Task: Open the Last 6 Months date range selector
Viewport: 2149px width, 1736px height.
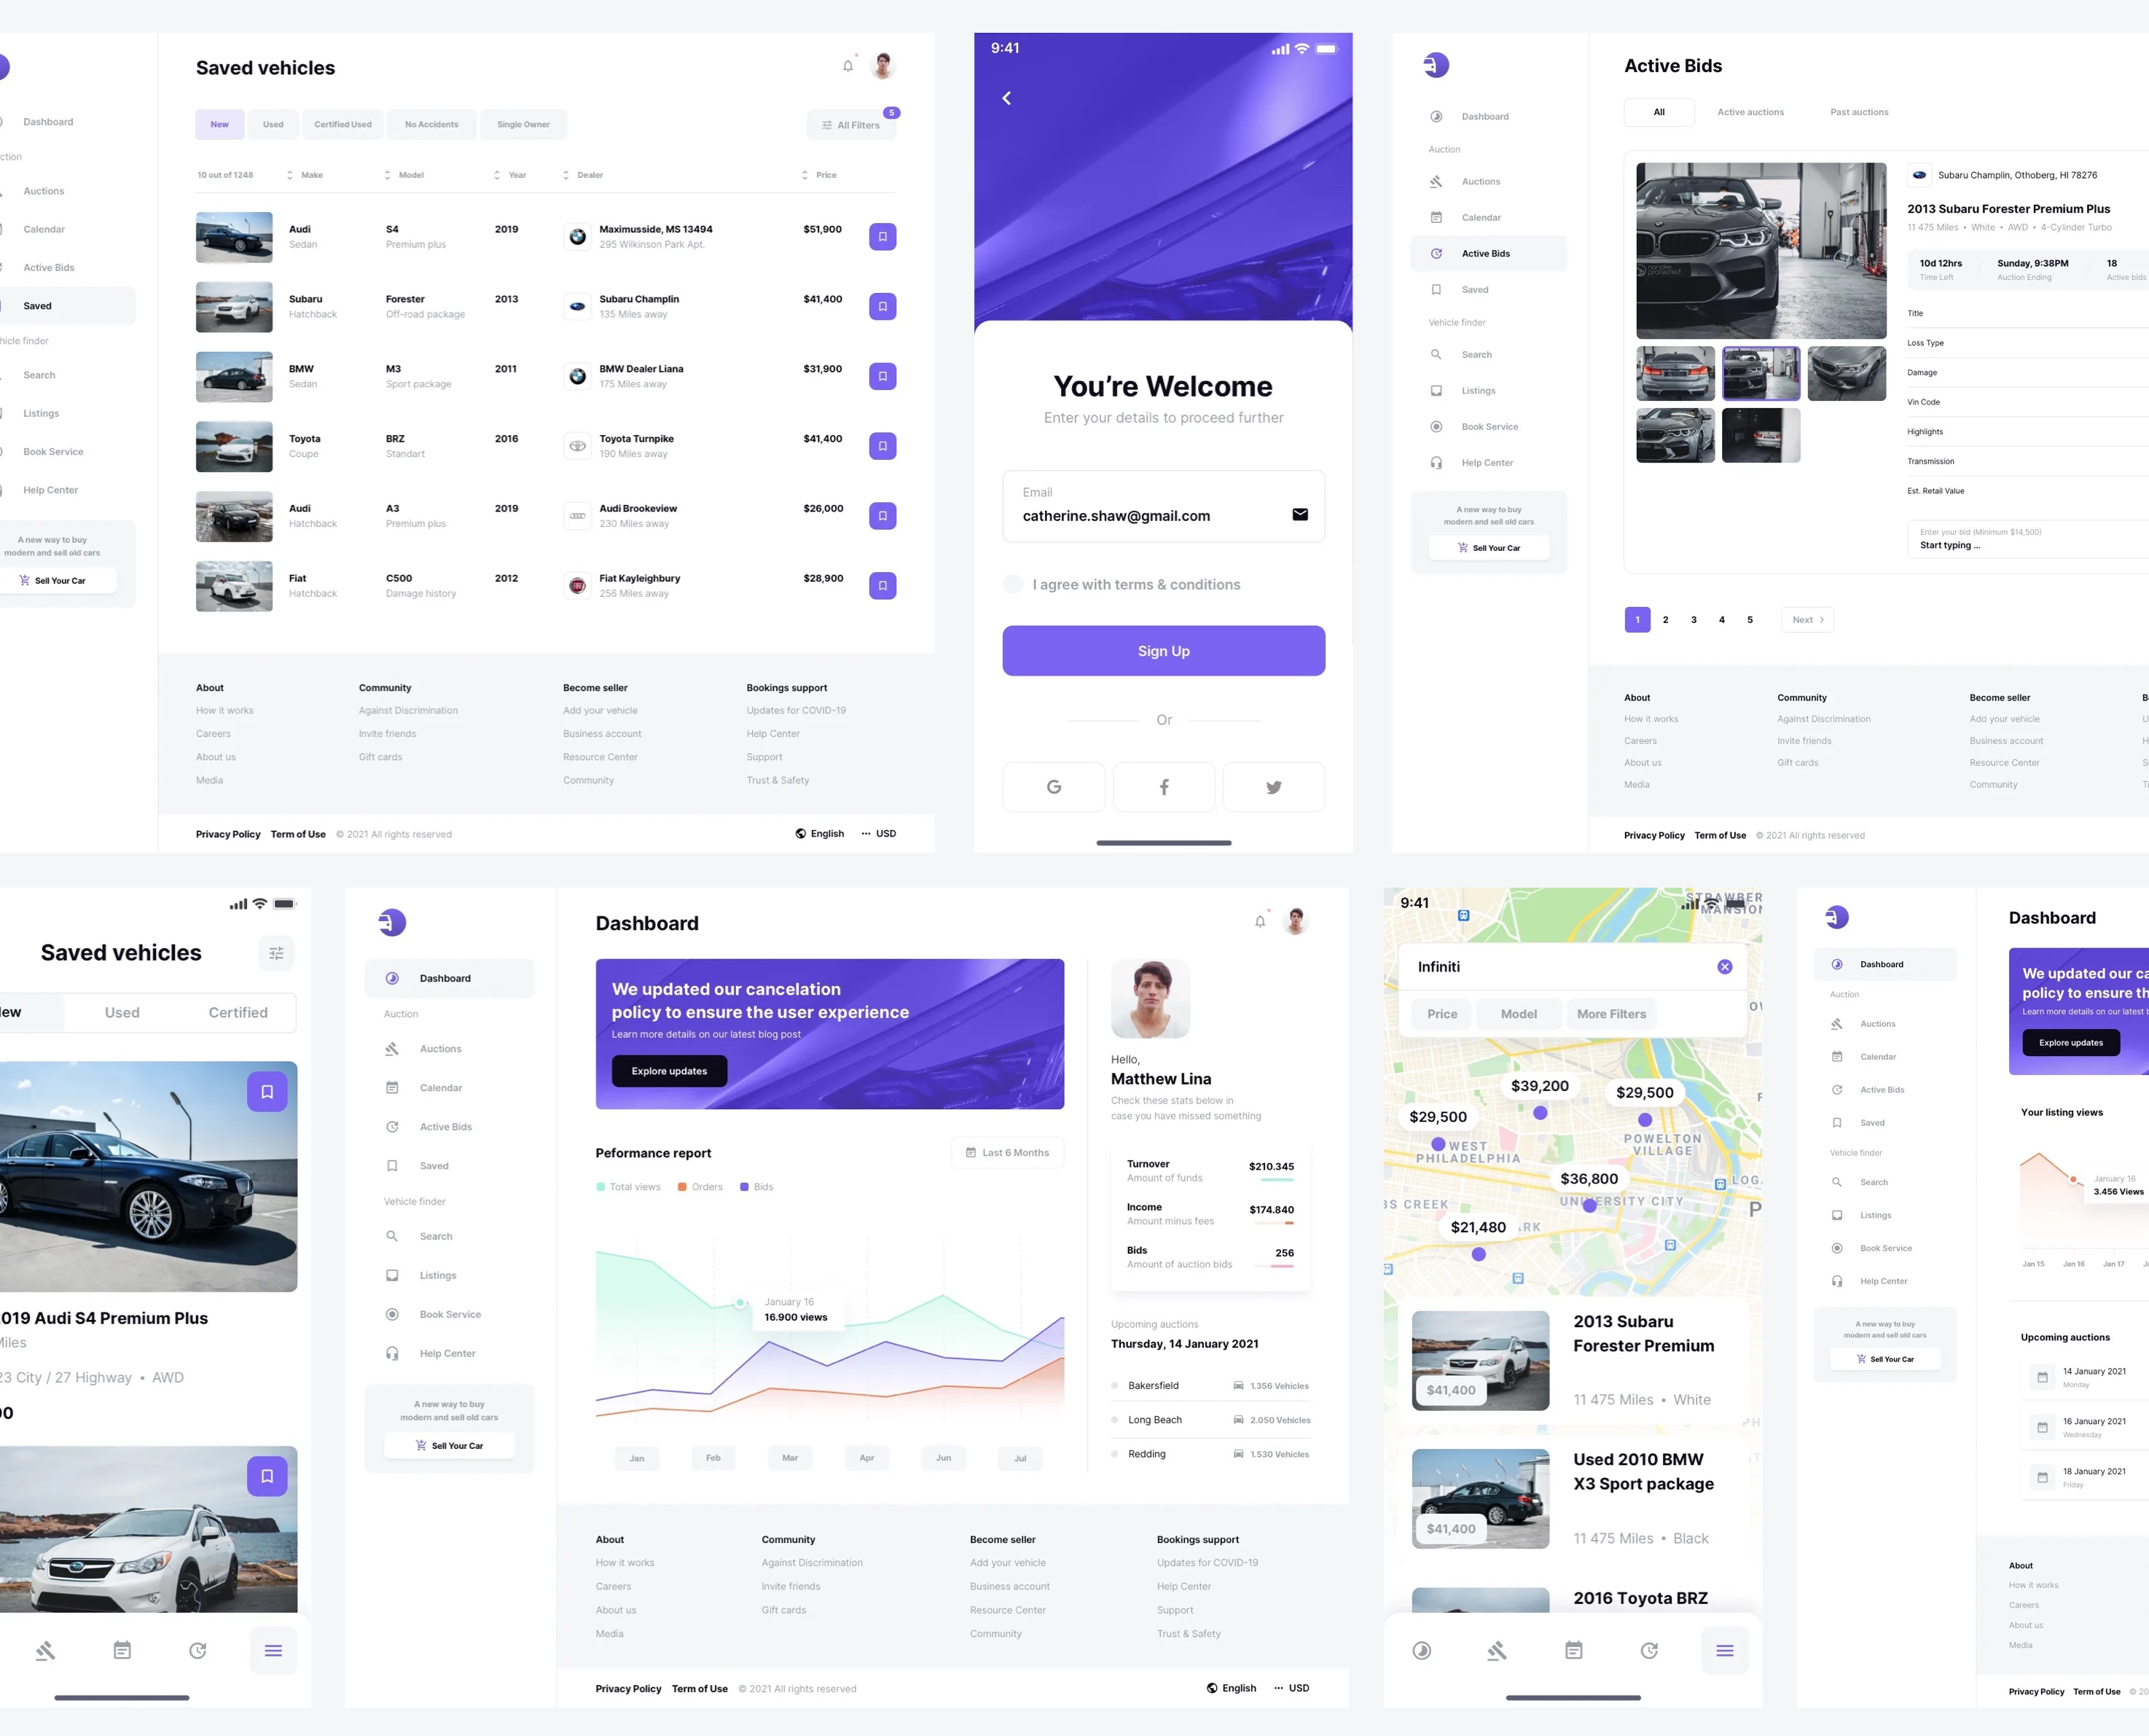Action: pyautogui.click(x=1007, y=1152)
